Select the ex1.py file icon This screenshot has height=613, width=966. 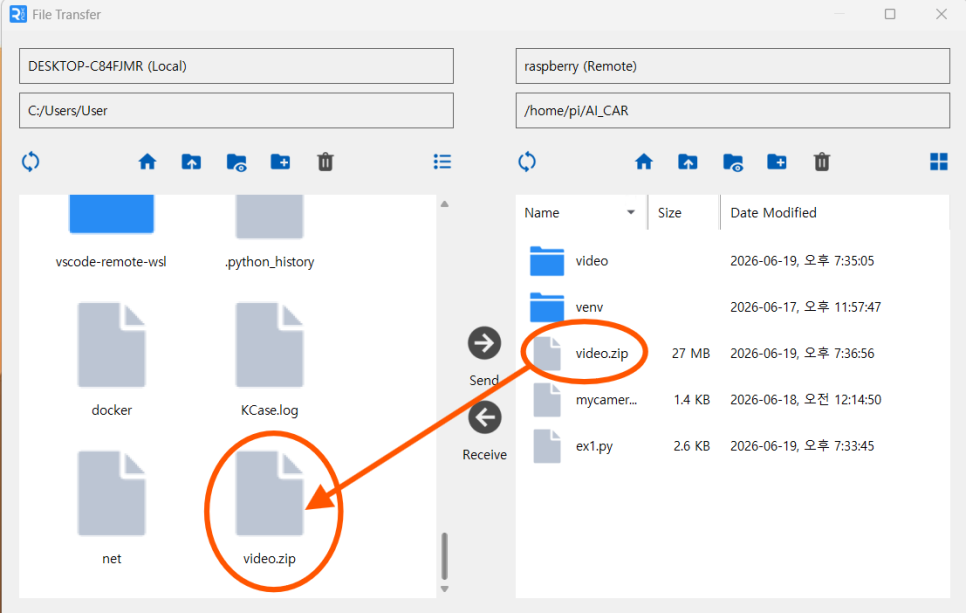(x=547, y=446)
